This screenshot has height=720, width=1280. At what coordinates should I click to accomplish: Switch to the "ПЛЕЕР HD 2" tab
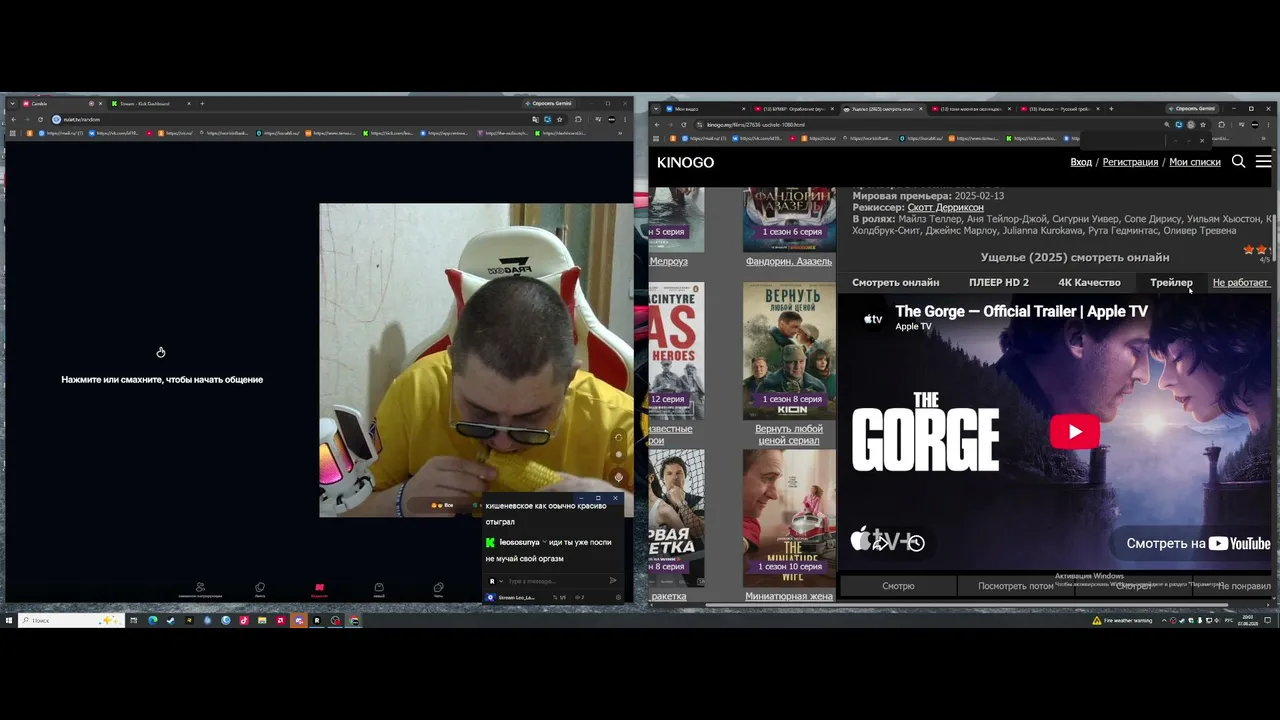(x=999, y=283)
